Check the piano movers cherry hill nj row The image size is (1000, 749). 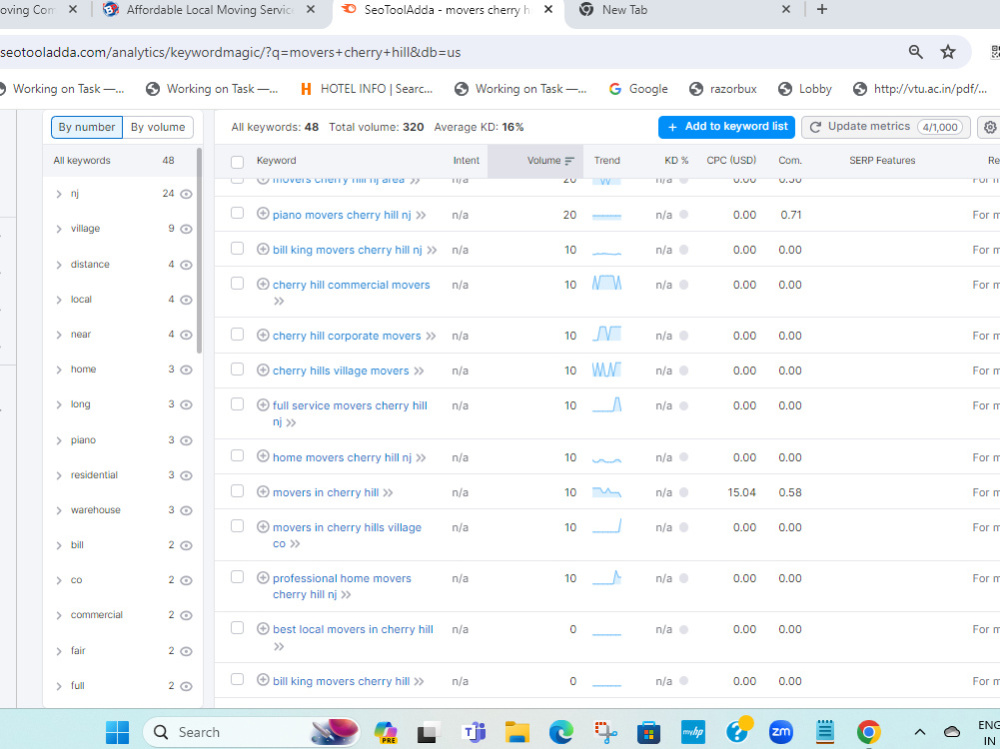tap(237, 213)
